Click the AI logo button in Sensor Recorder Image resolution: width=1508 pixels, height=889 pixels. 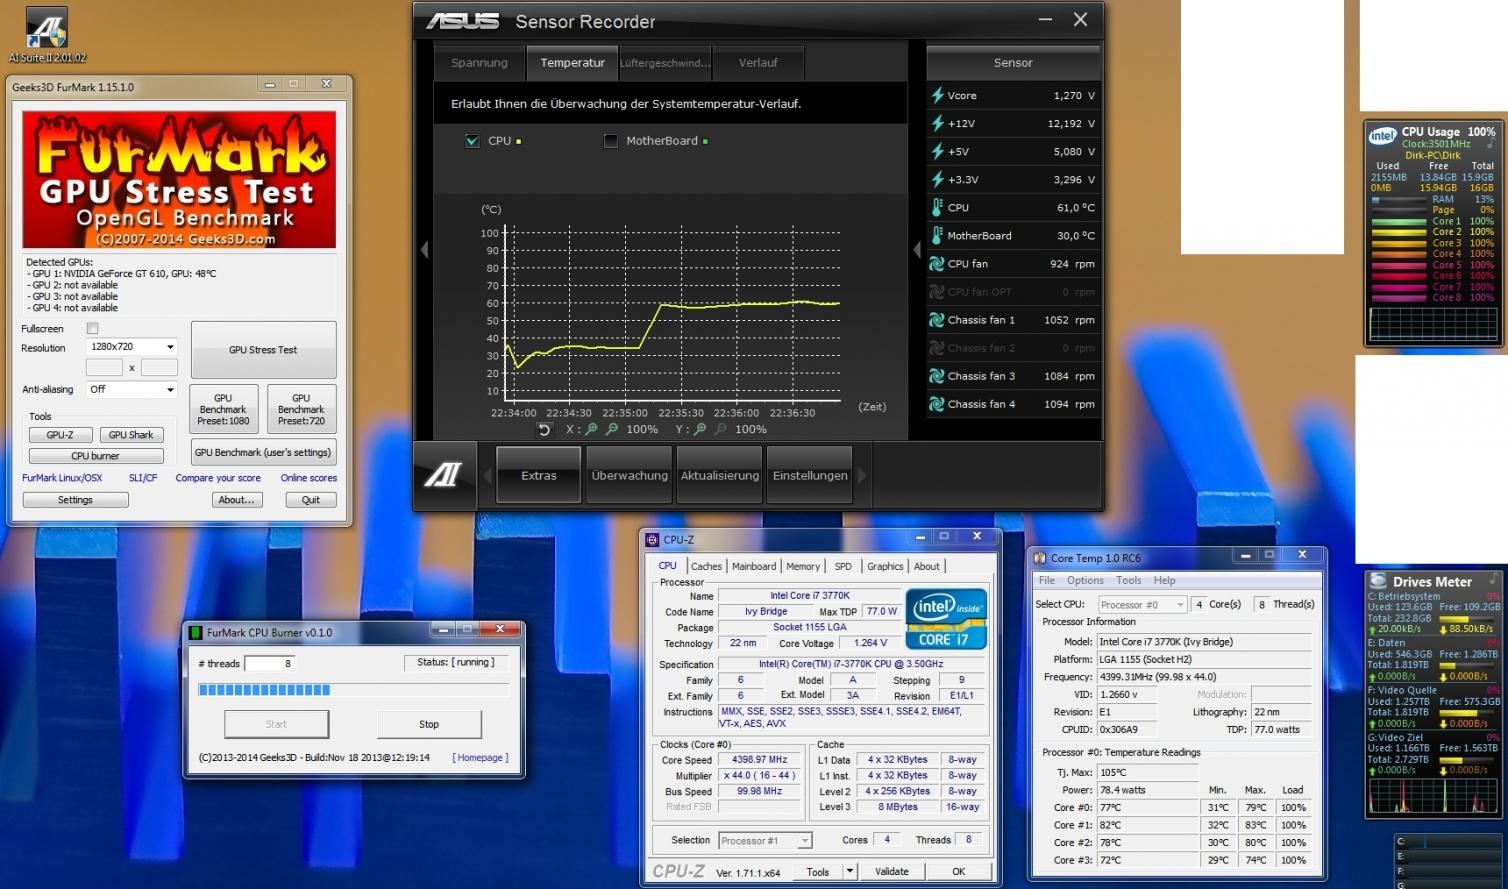click(x=443, y=476)
